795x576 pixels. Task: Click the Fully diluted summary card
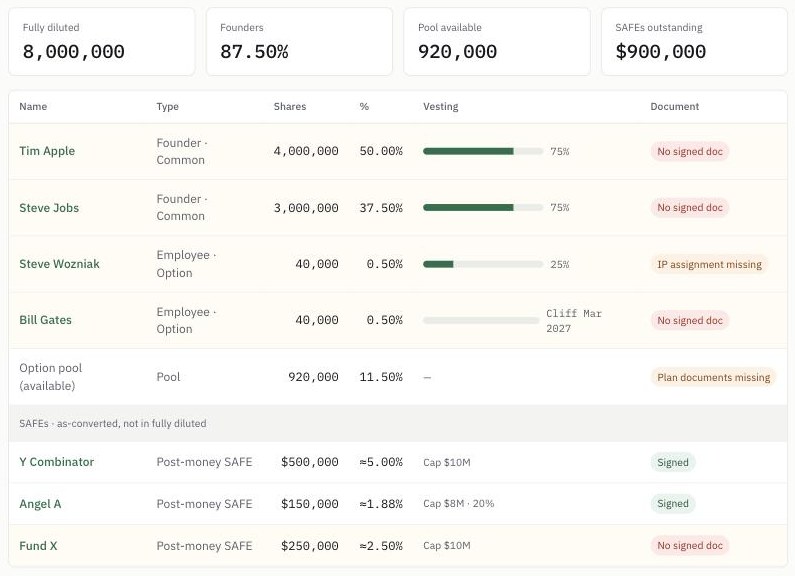pyautogui.click(x=101, y=42)
